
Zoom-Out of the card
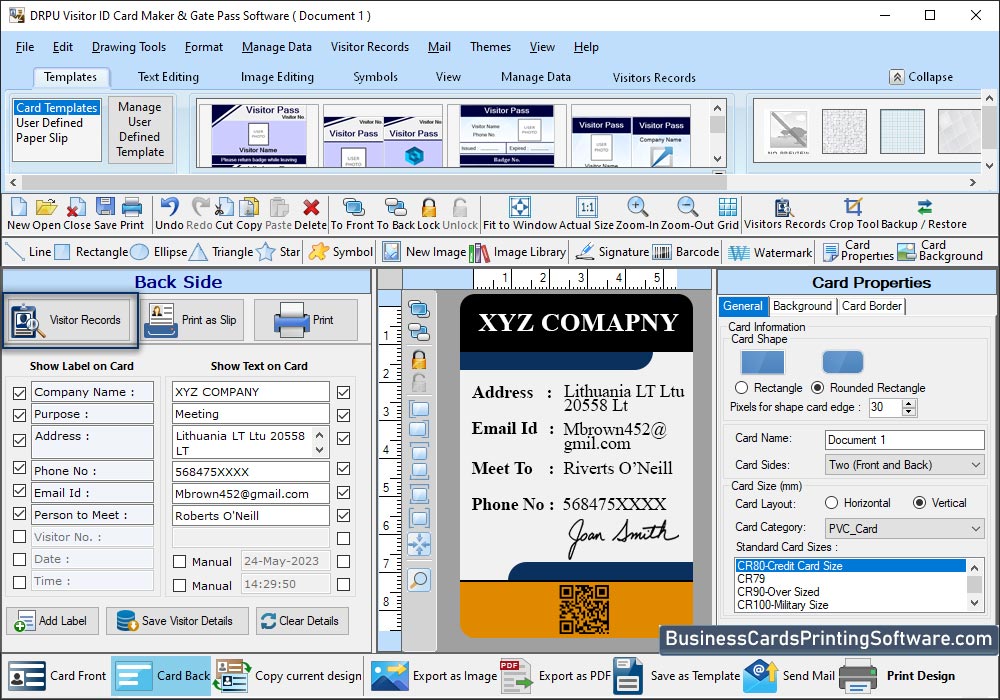pos(688,214)
